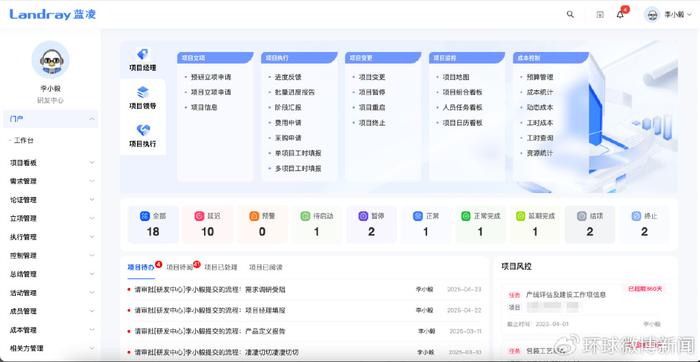Open 项目立项申请 link
700x362 pixels.
(x=211, y=92)
